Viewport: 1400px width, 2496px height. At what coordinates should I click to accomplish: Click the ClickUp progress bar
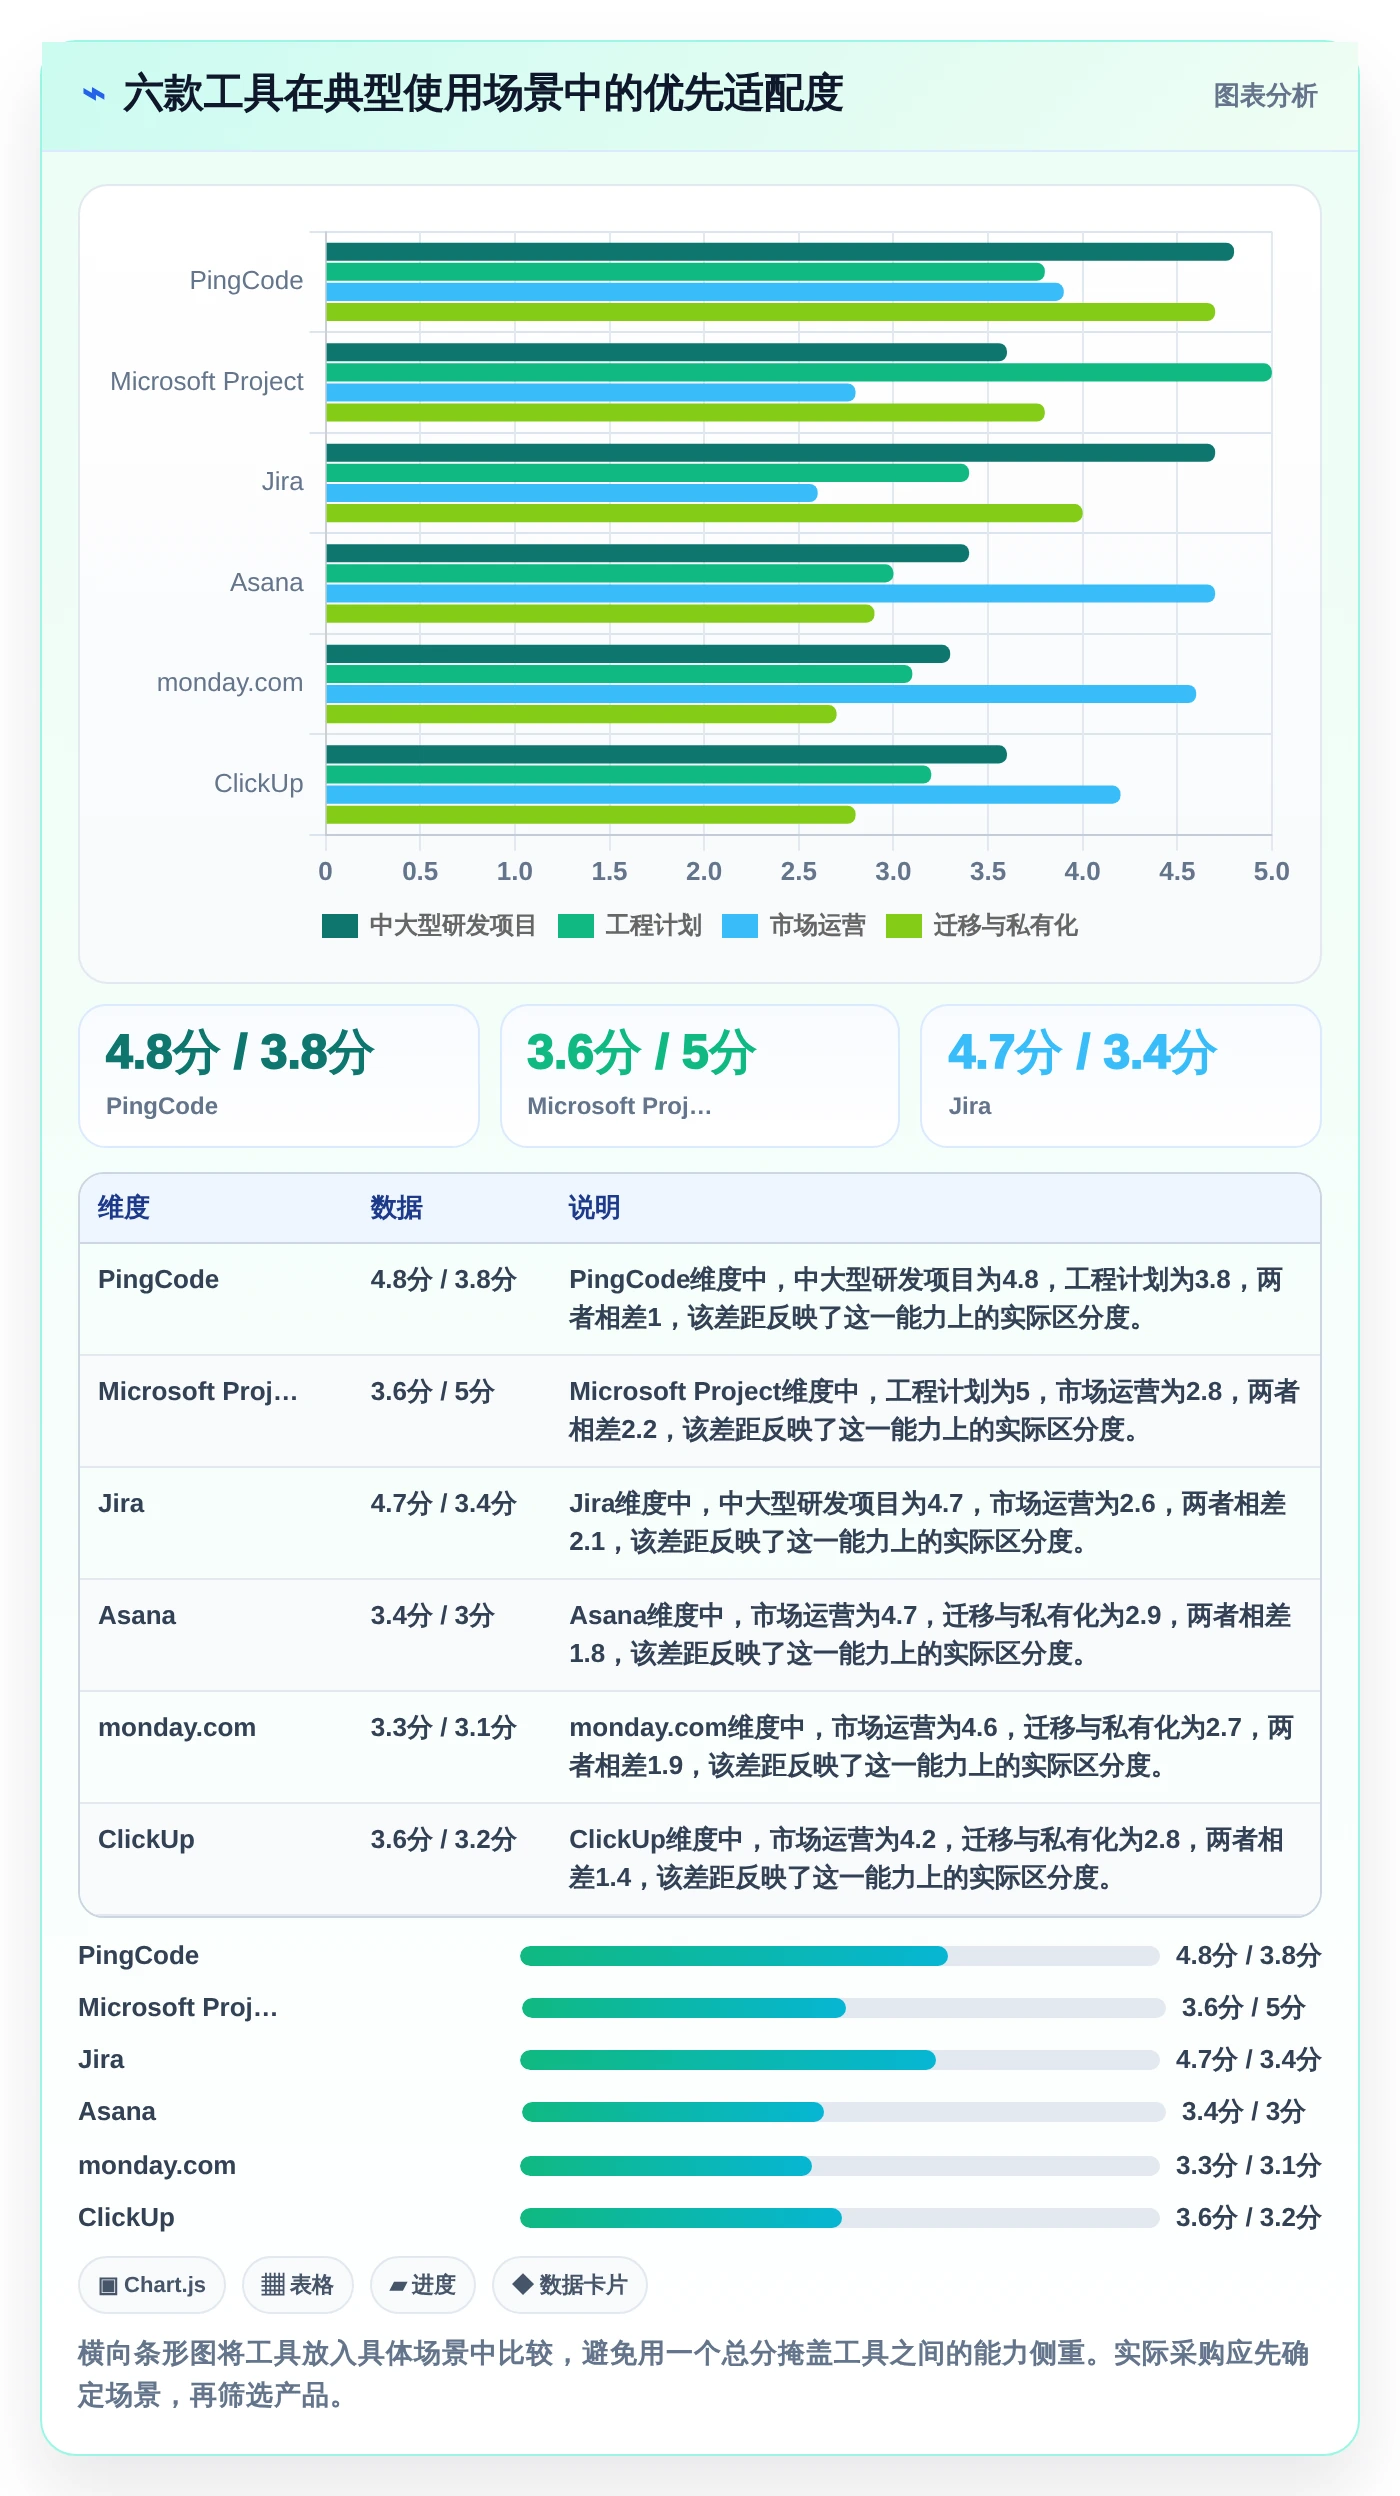coord(839,2218)
